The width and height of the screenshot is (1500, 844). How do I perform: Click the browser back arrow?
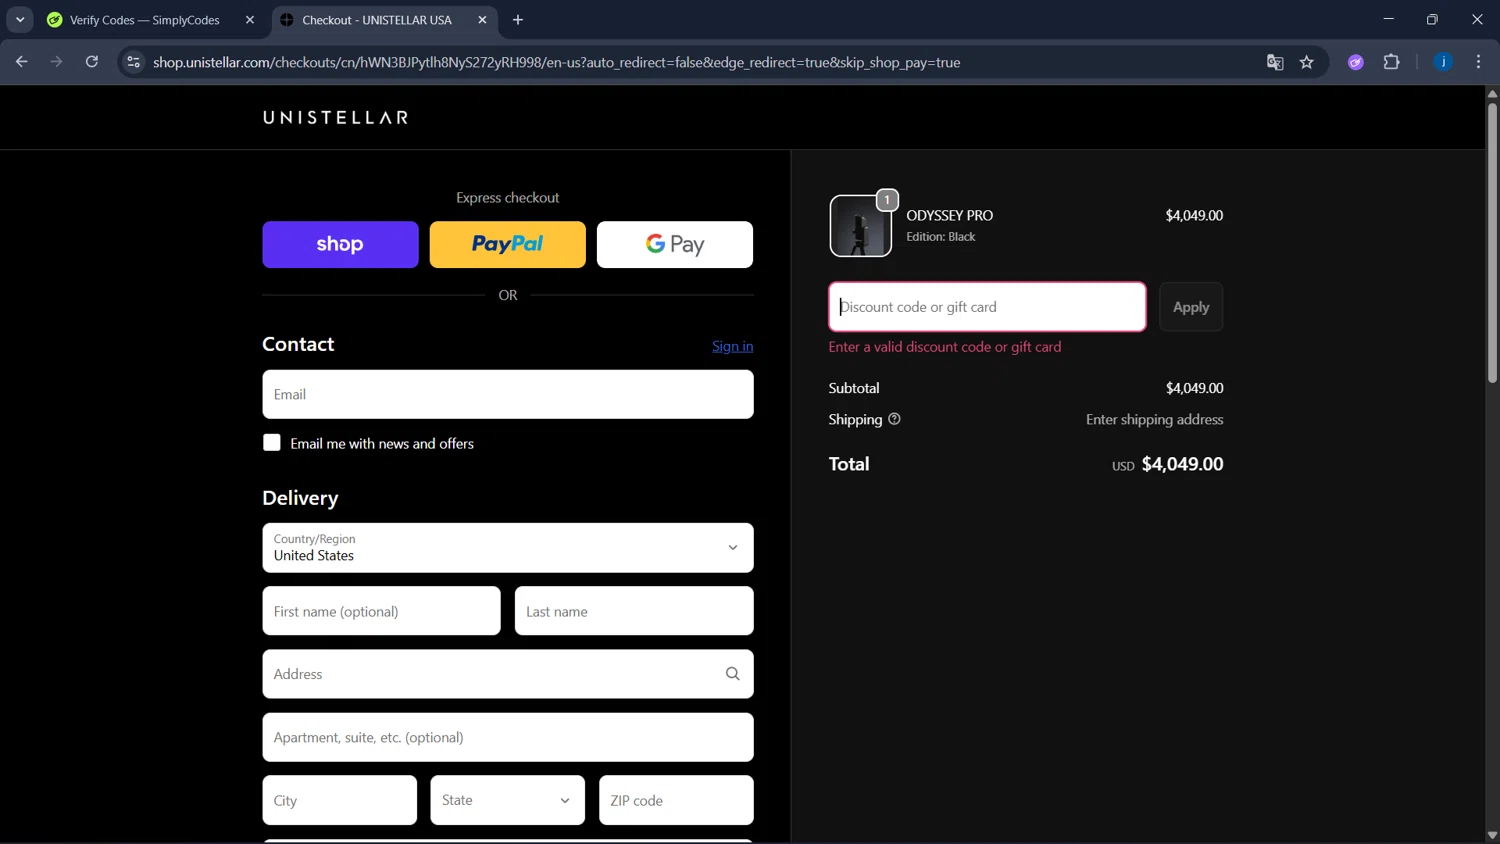tap(21, 62)
